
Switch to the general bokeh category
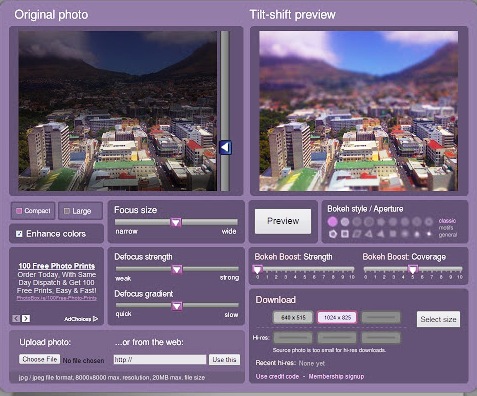(x=448, y=235)
